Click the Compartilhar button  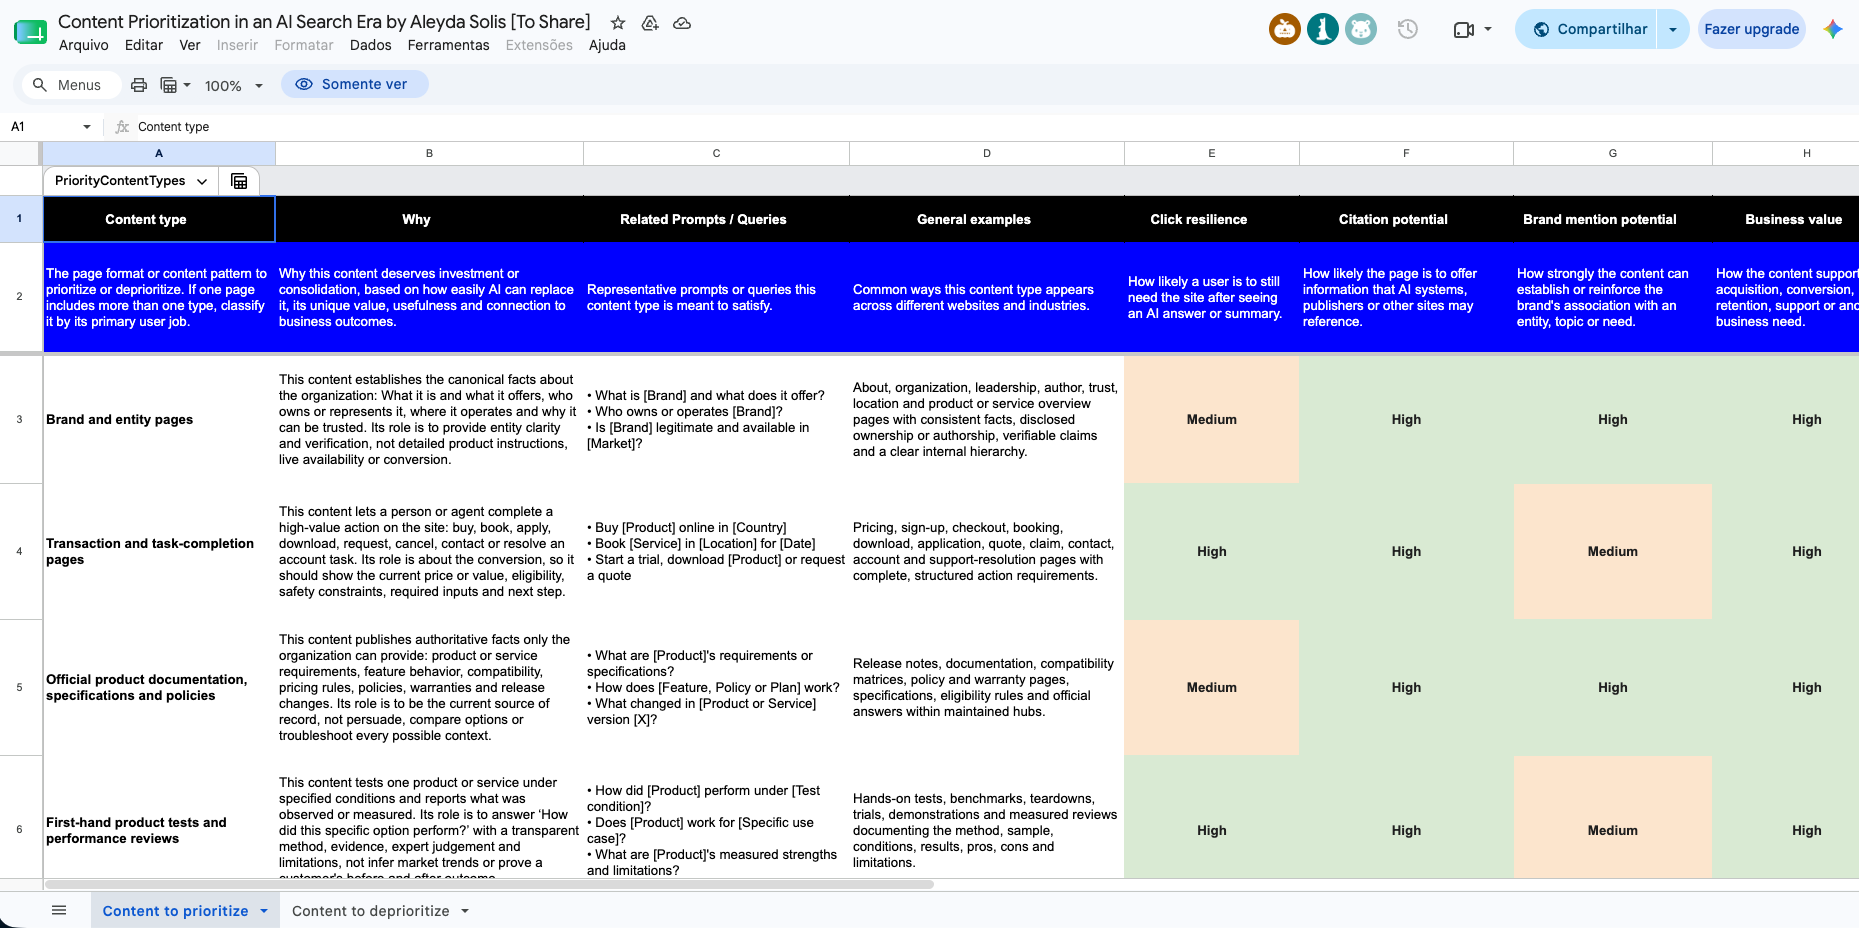pyautogui.click(x=1587, y=29)
